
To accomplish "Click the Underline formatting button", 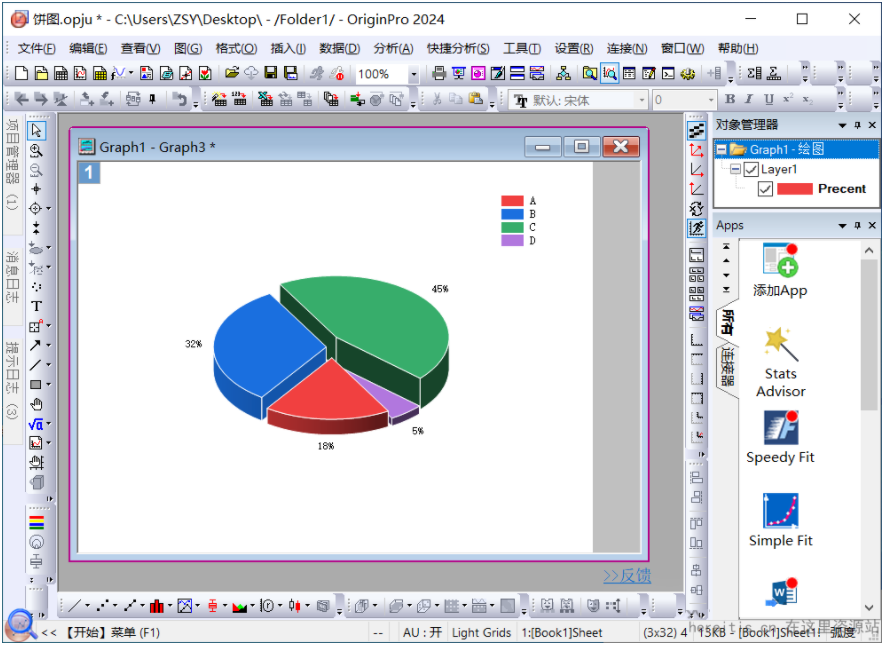I will (x=768, y=99).
